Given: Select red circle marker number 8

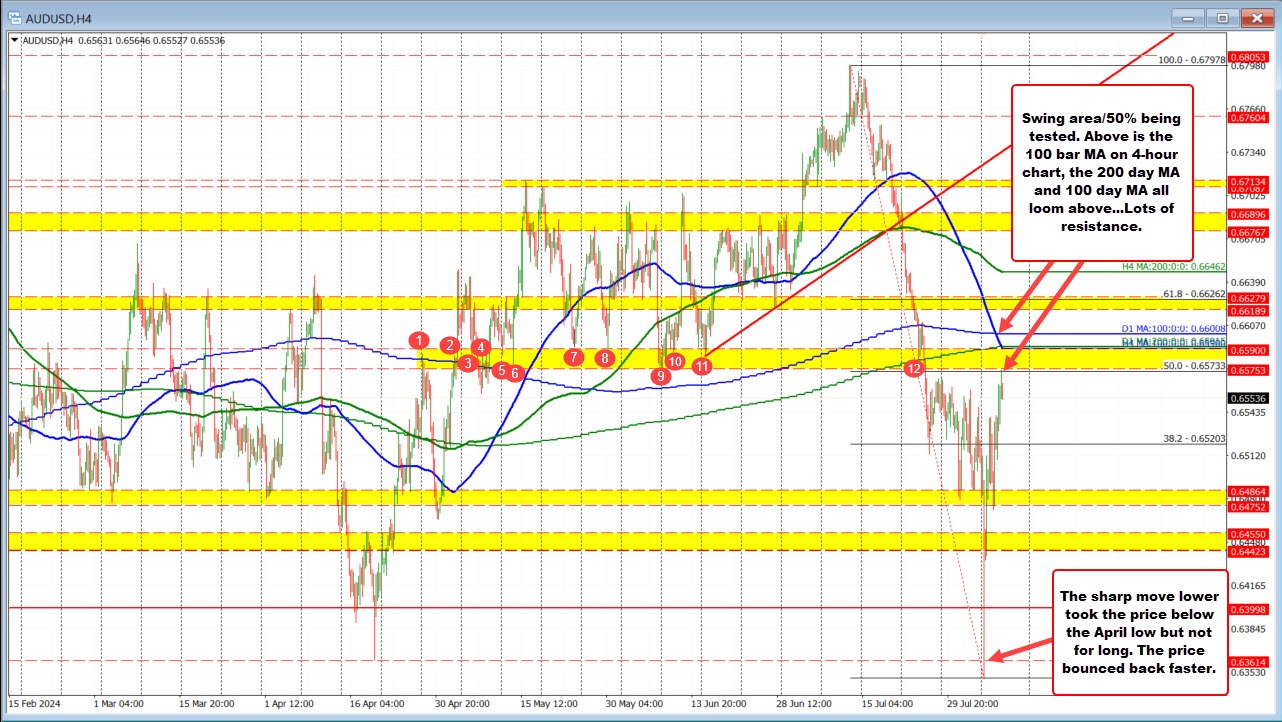Looking at the screenshot, I should click(605, 357).
